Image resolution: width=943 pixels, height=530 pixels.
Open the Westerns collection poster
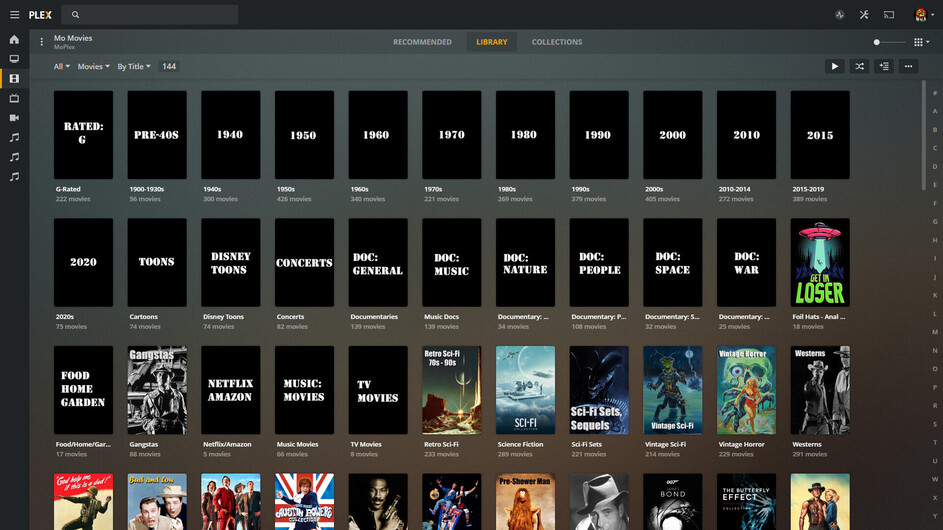click(820, 390)
